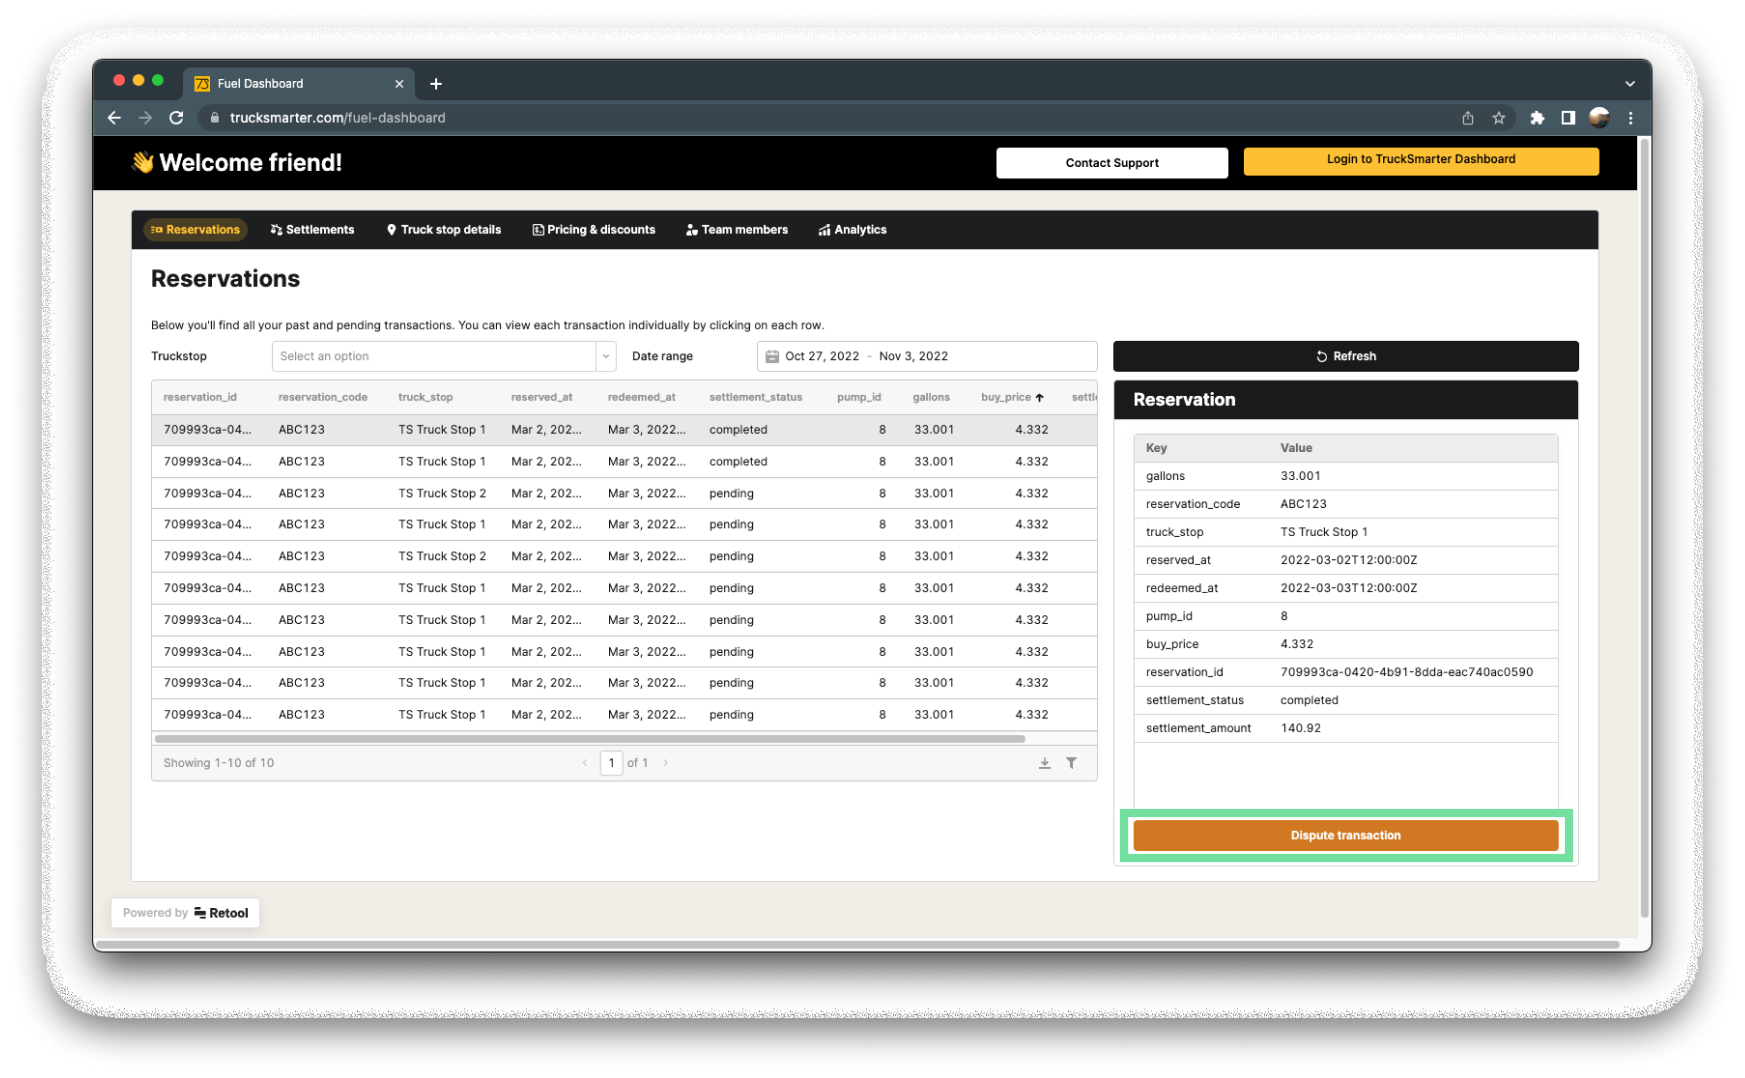Expand the tab search chevron

[x=1630, y=84]
